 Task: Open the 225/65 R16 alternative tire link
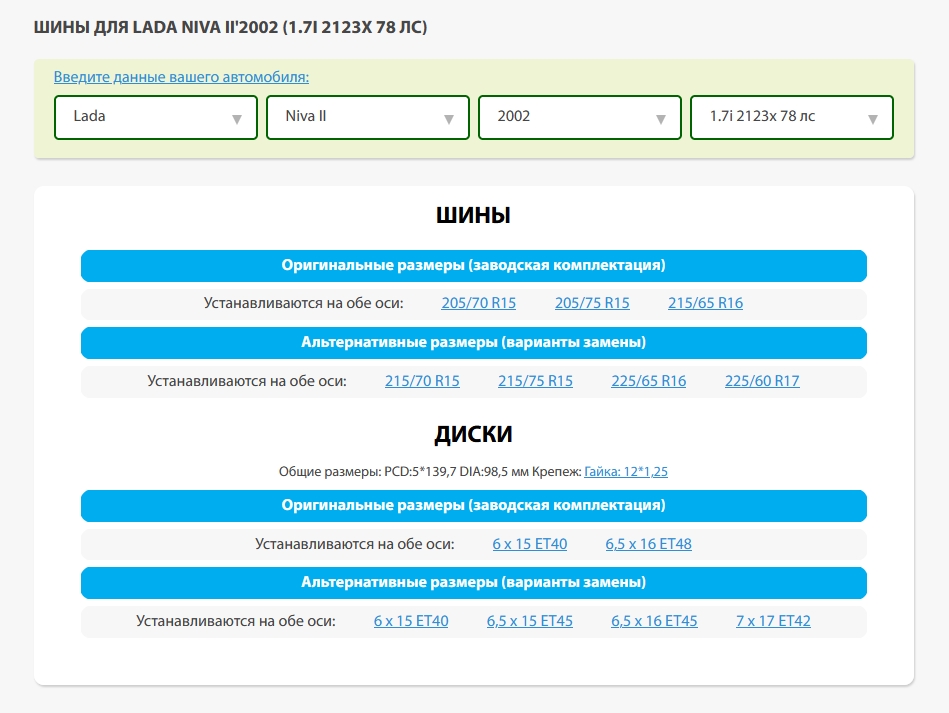(x=649, y=381)
